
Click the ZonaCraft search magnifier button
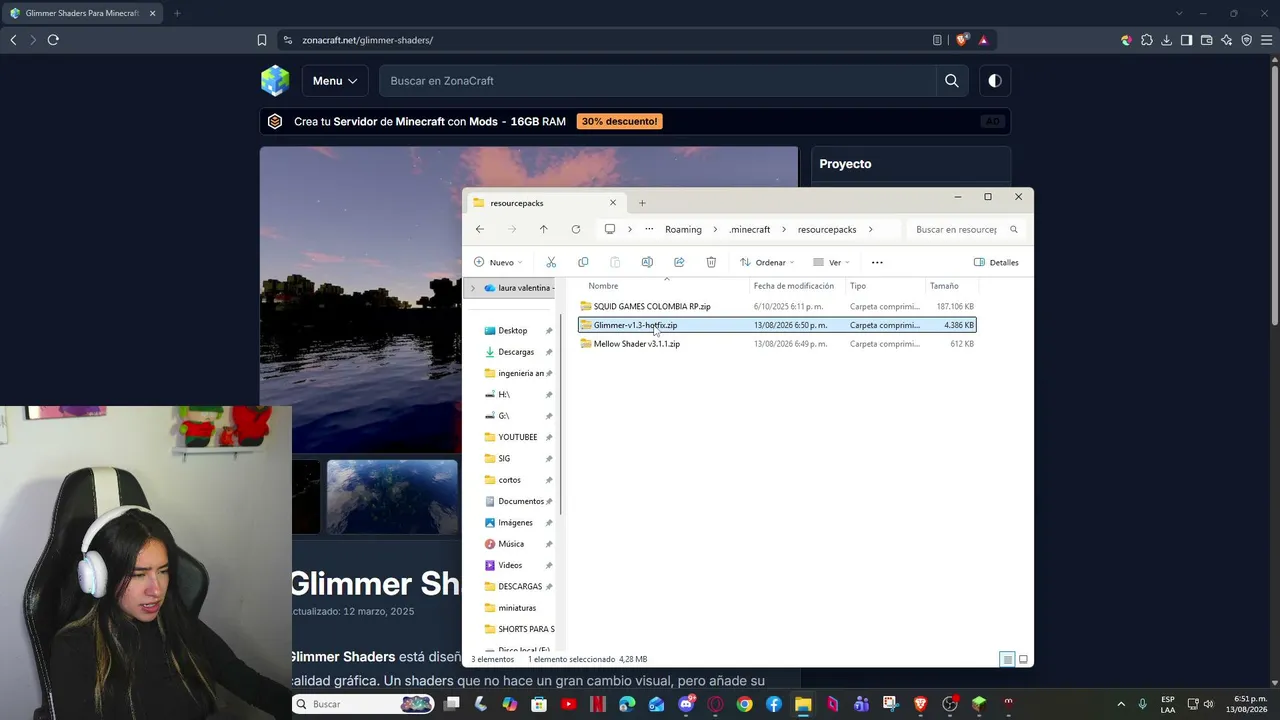point(952,81)
